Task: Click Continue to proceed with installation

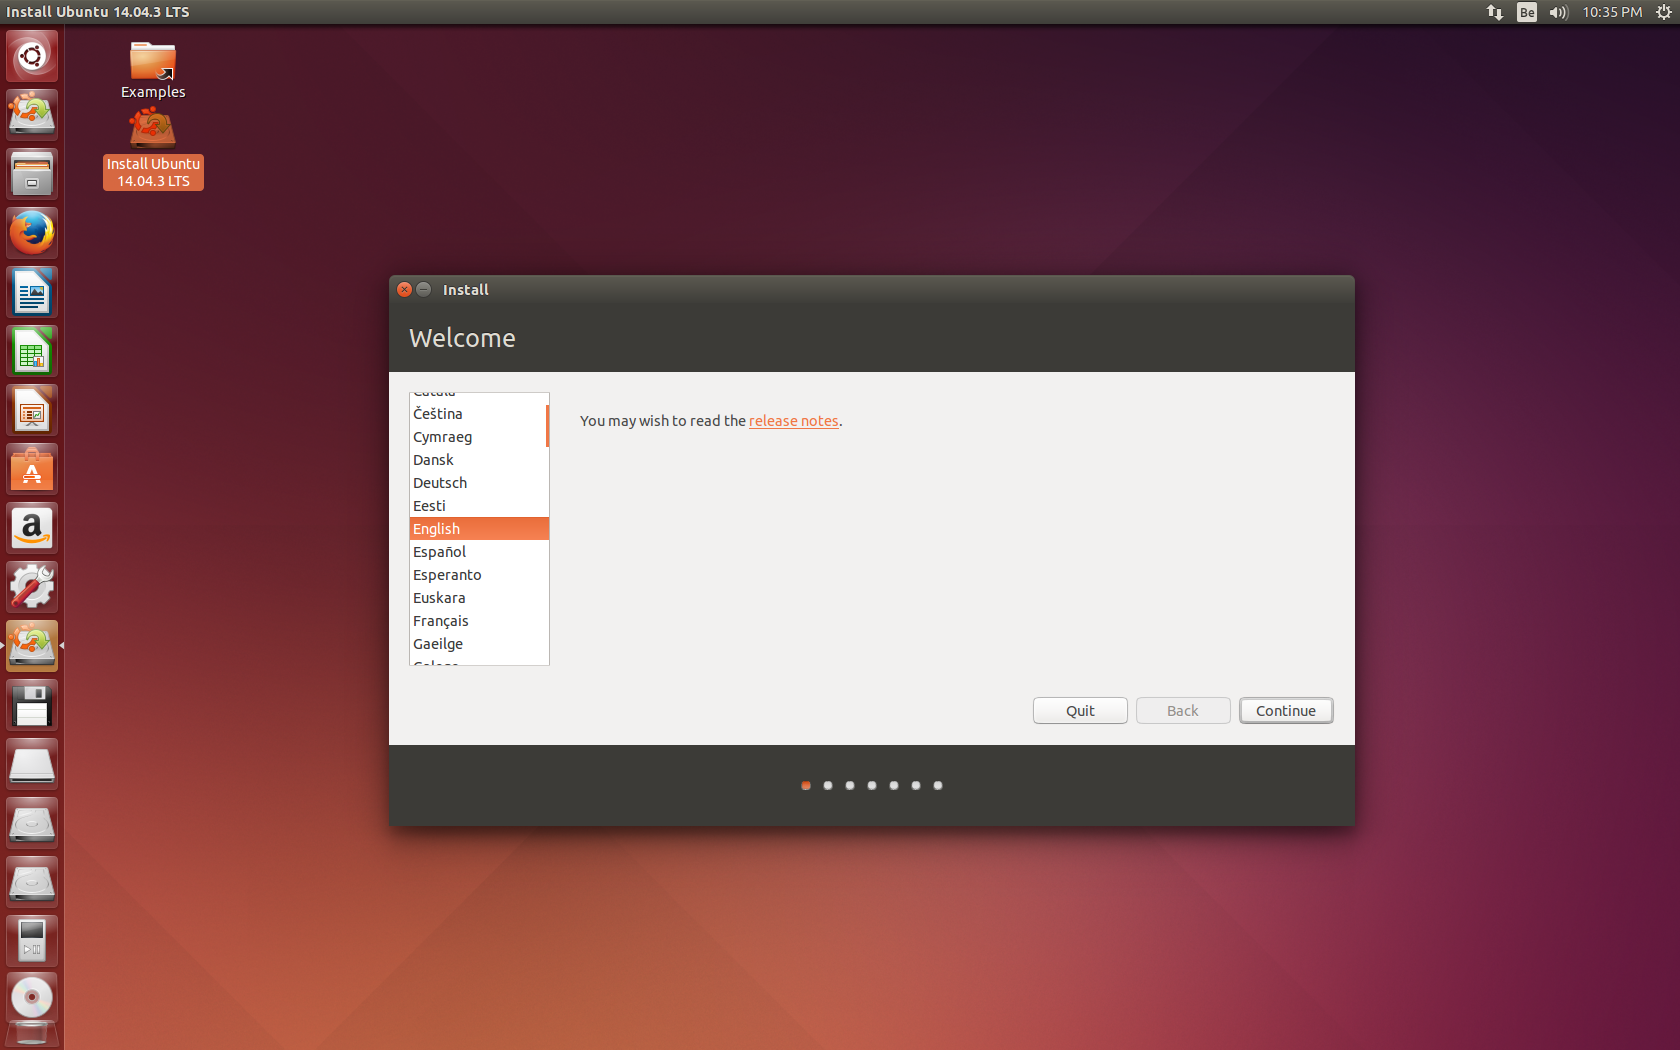Action: coord(1286,711)
